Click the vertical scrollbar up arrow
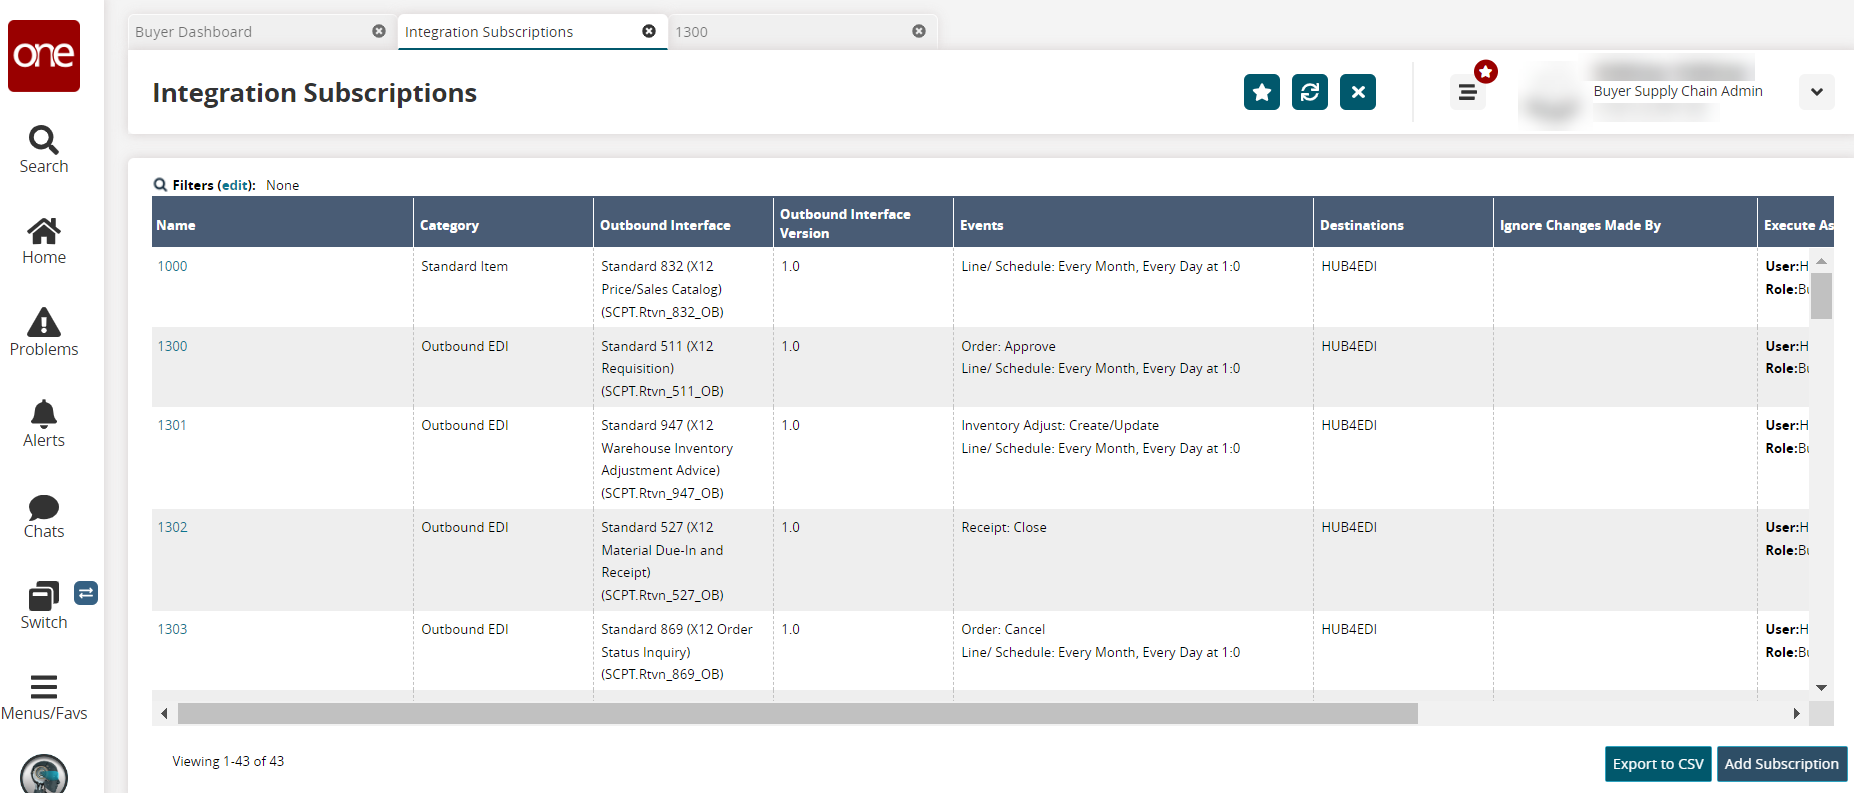 [1822, 260]
